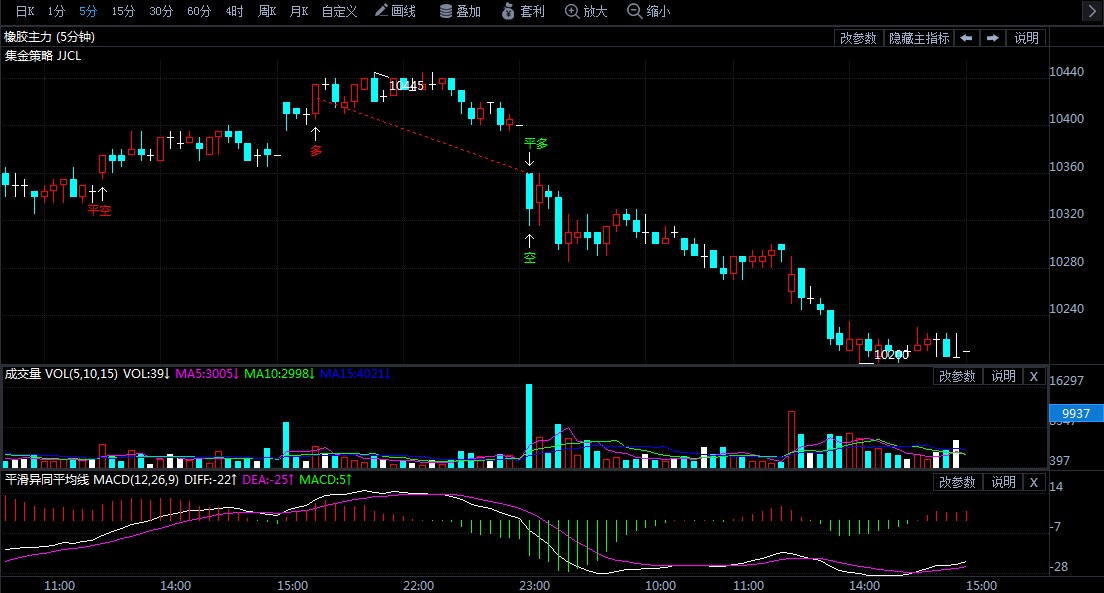Screen dimensions: 1104x593
Task: Click 改参数 in the main chart header
Action: pos(858,38)
